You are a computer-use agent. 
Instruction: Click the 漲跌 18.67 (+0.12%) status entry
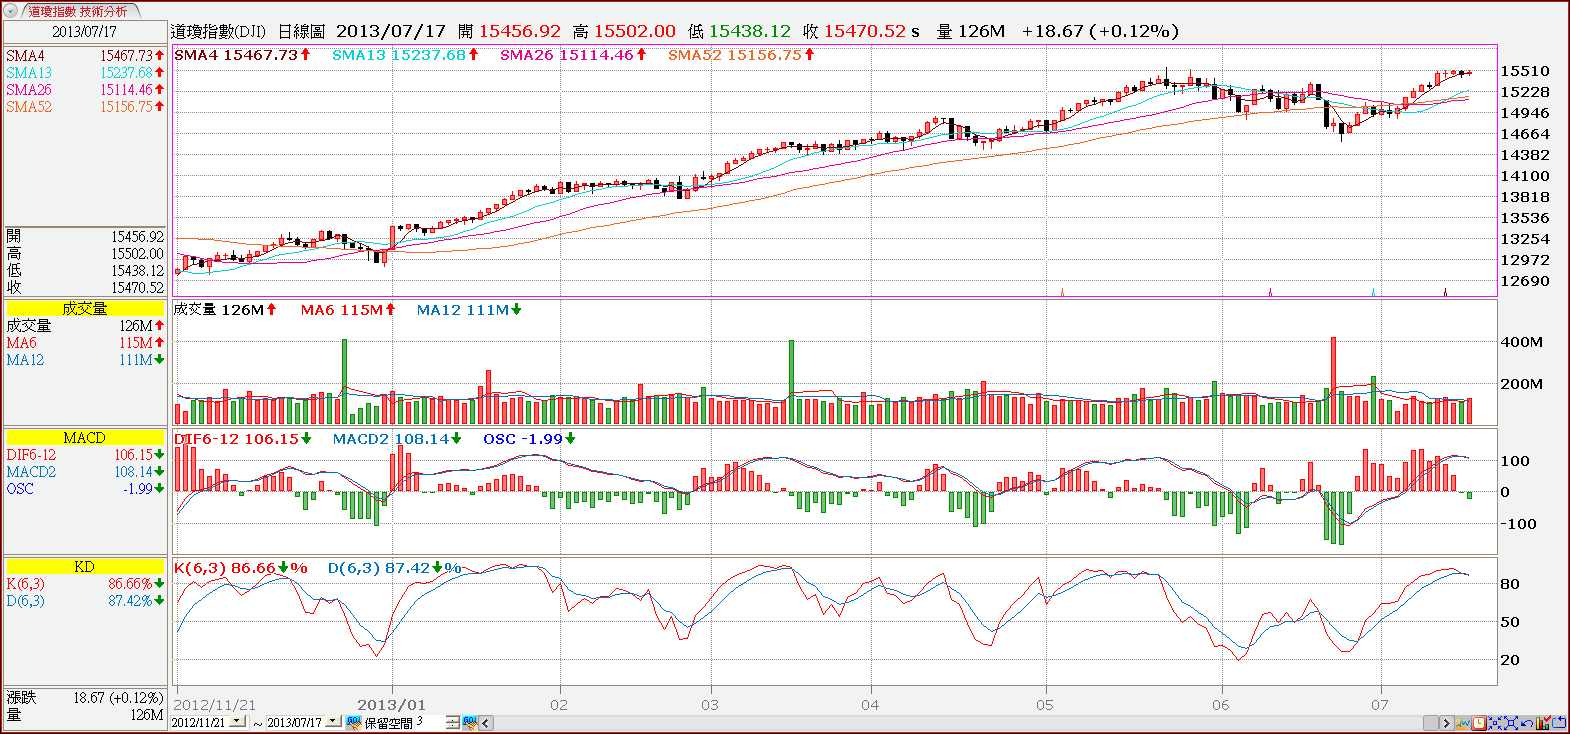[85, 698]
